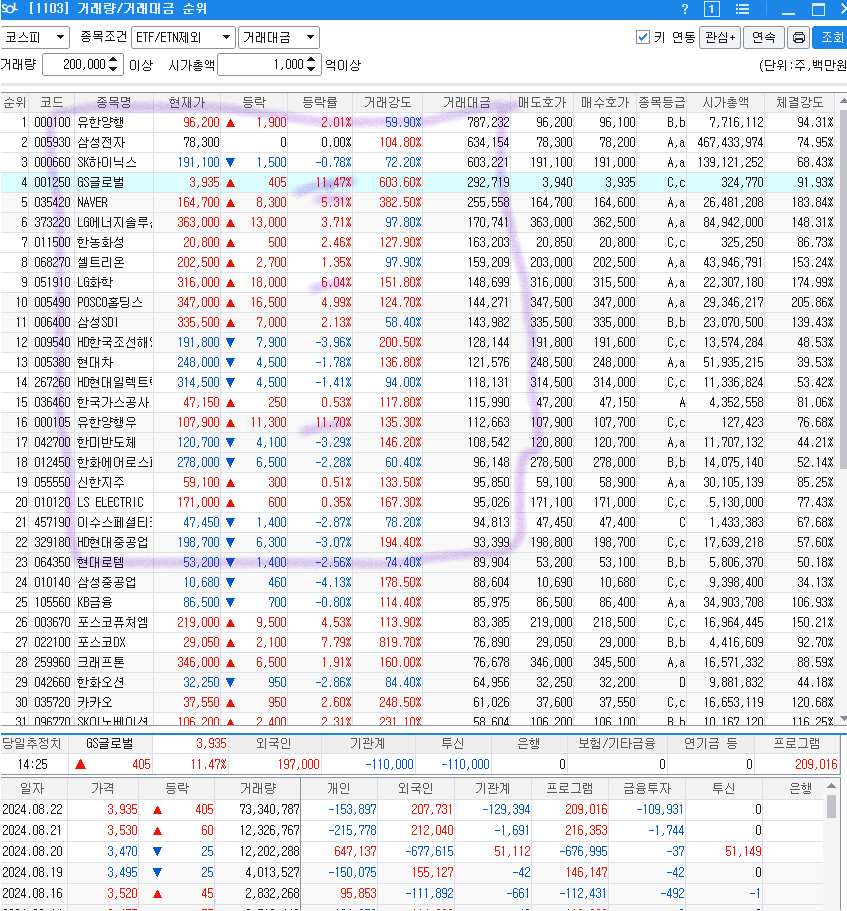Click stock code 000660 cell
The image size is (847, 911).
pyautogui.click(x=52, y=162)
